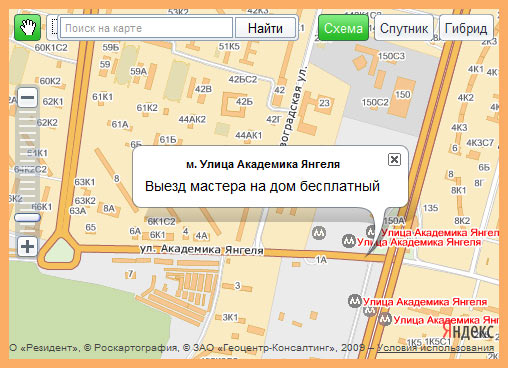This screenshot has width=508, height=368.
Task: Click the zoom in plus button
Action: (x=27, y=247)
